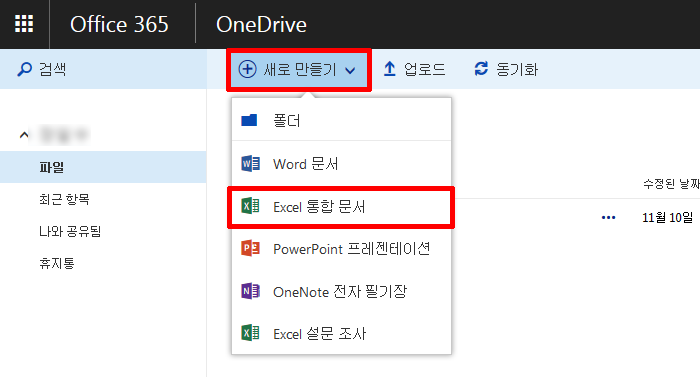Choose PowerPoint 프레젠테이션 menu item
The width and height of the screenshot is (700, 377).
342,249
